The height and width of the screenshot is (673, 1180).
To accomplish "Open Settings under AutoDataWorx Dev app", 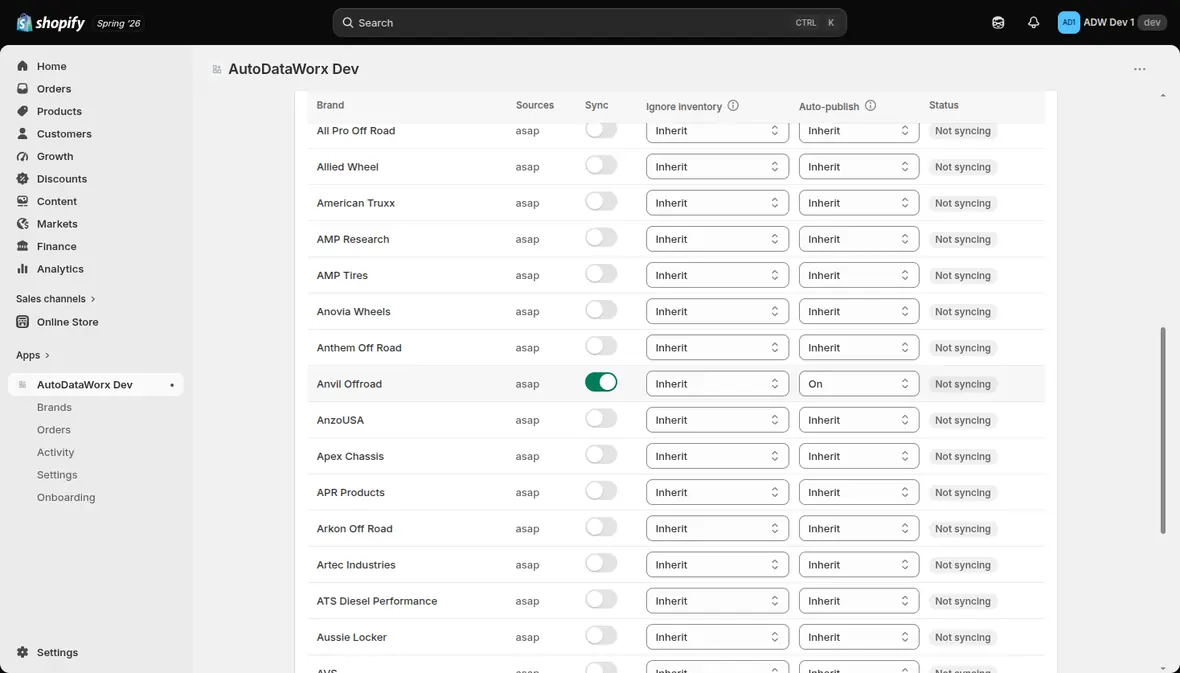I will click(57, 475).
